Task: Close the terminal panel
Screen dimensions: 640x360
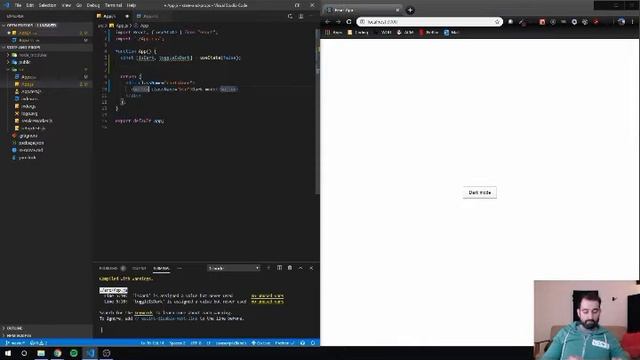Action: (311, 268)
